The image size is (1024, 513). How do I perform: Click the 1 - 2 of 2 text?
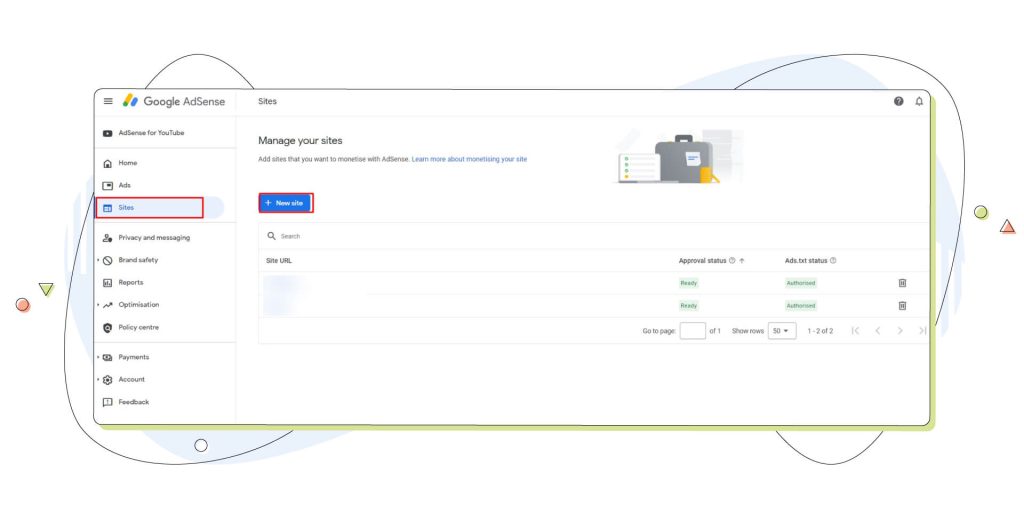820,331
